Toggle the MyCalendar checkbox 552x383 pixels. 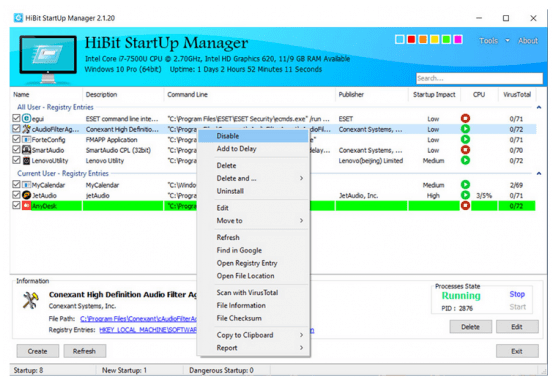tap(16, 184)
